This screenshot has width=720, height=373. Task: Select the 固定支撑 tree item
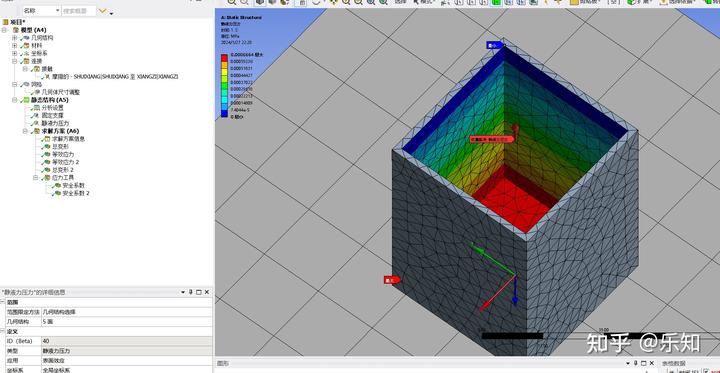pyautogui.click(x=52, y=116)
